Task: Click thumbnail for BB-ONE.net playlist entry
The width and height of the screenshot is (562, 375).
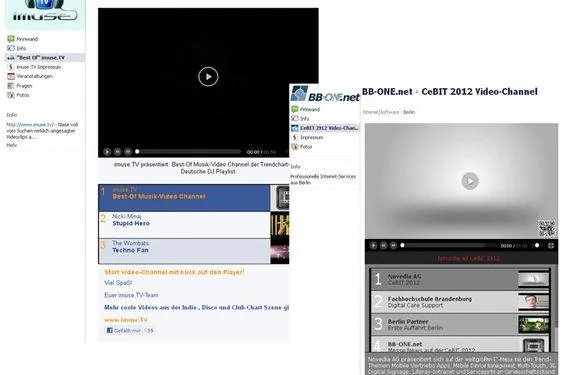Action: [x=533, y=345]
